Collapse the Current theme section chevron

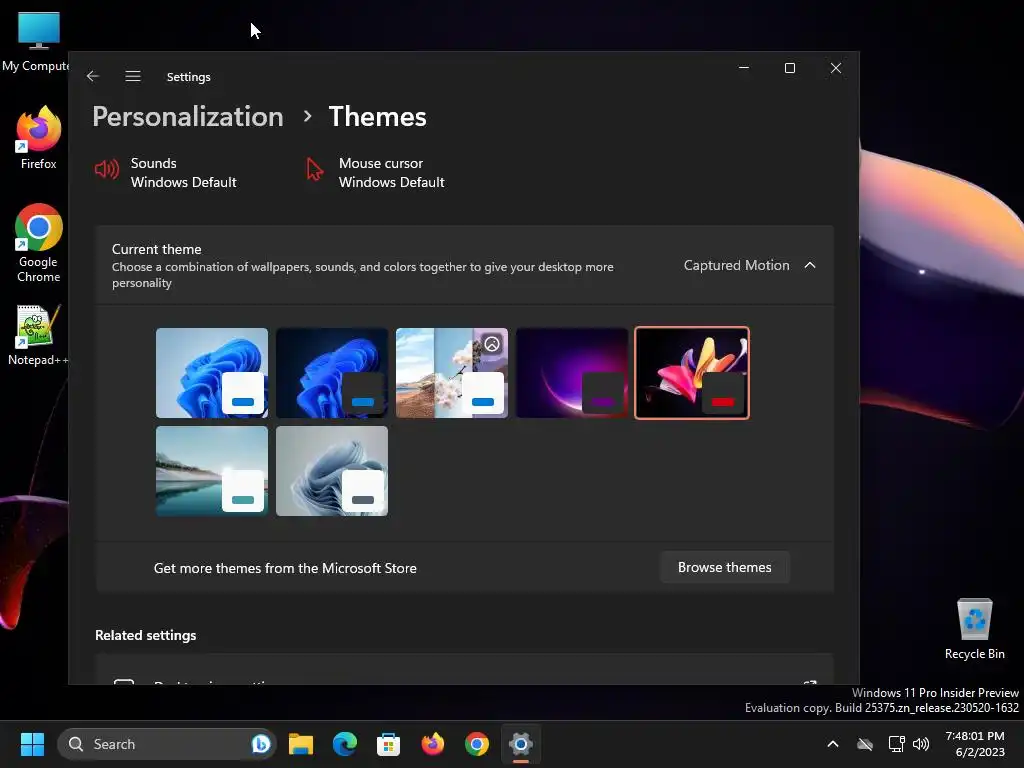click(810, 265)
